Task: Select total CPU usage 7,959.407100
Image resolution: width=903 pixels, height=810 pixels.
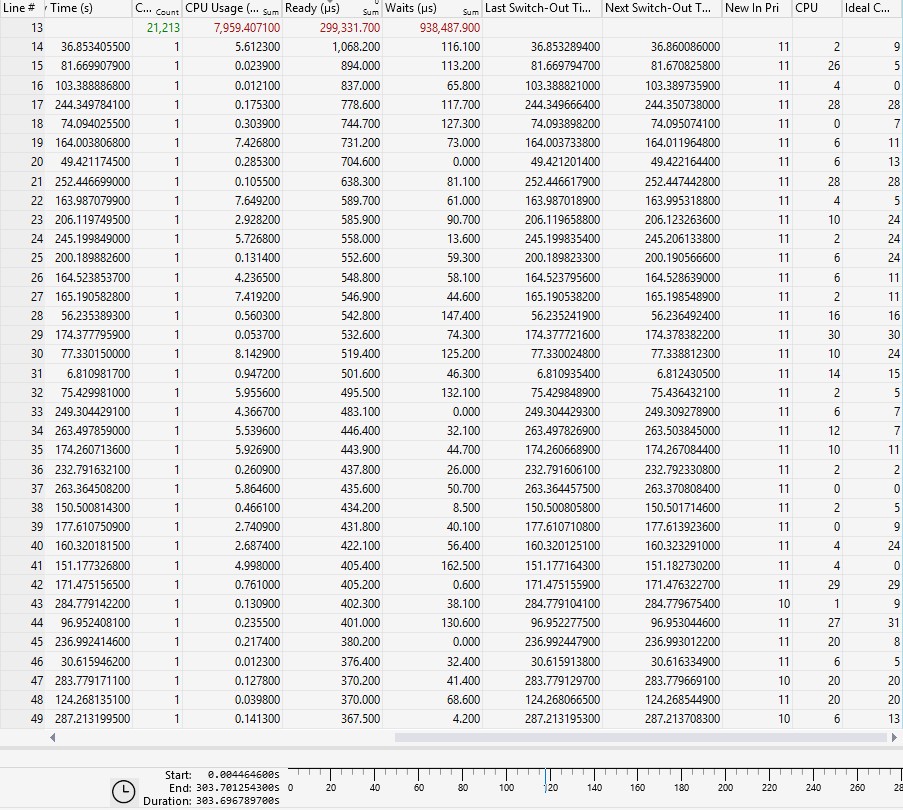Action: (247, 28)
